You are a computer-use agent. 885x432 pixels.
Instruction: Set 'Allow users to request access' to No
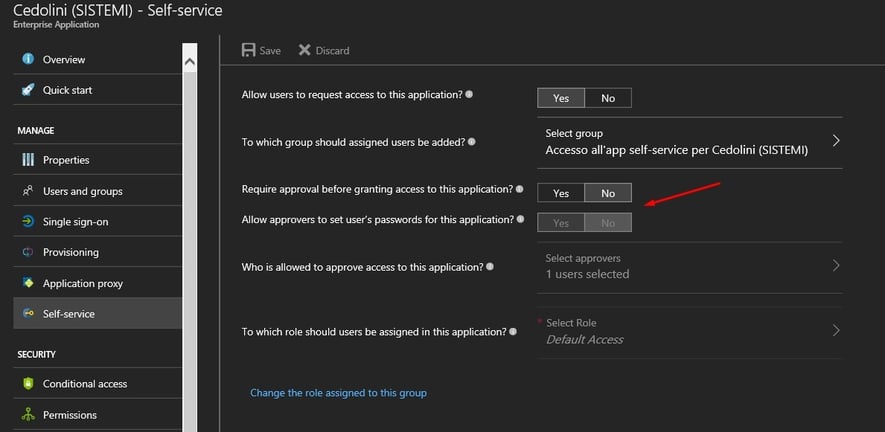point(608,98)
